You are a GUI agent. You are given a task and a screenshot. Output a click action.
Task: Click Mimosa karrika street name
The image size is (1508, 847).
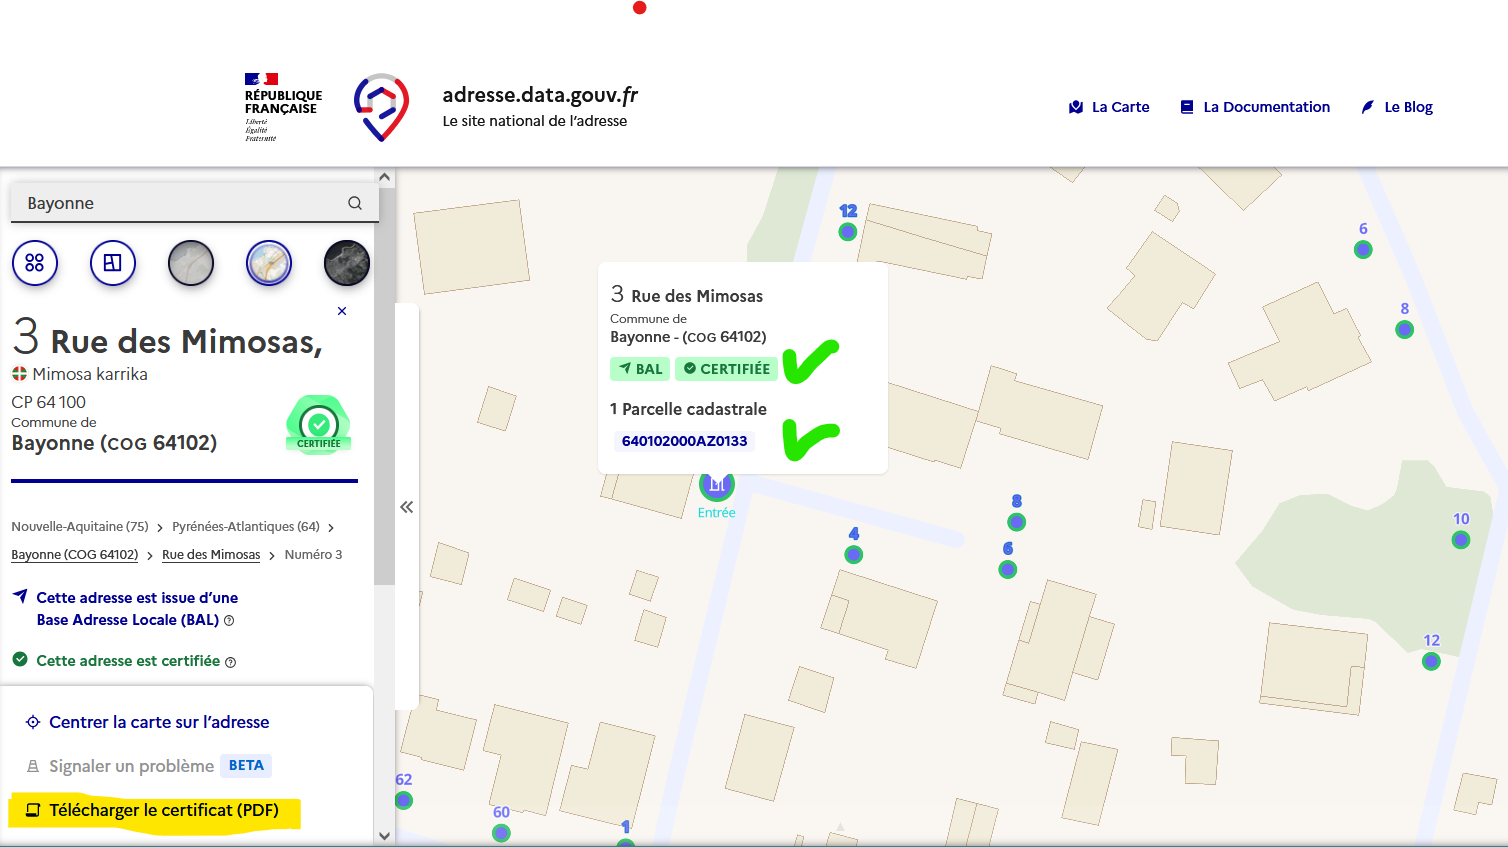(90, 374)
